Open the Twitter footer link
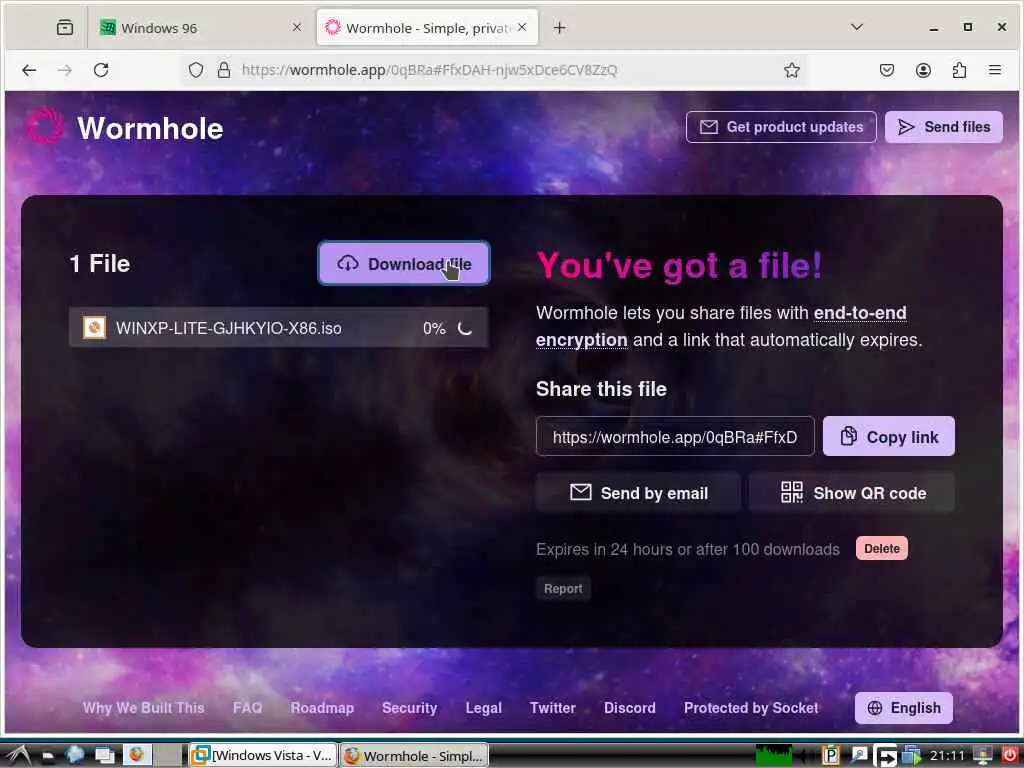 coord(552,708)
